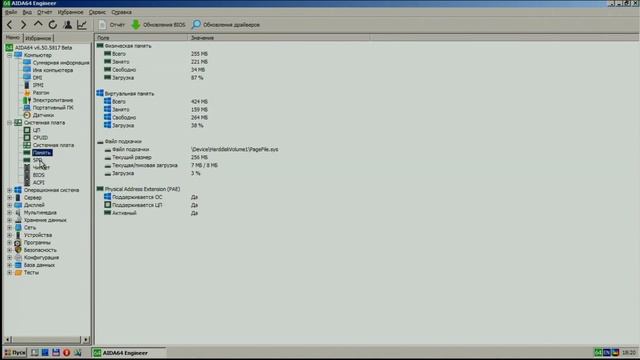Screen dimensions: 640x360
Task: Expand the Тесты tree node
Action: tap(9, 272)
